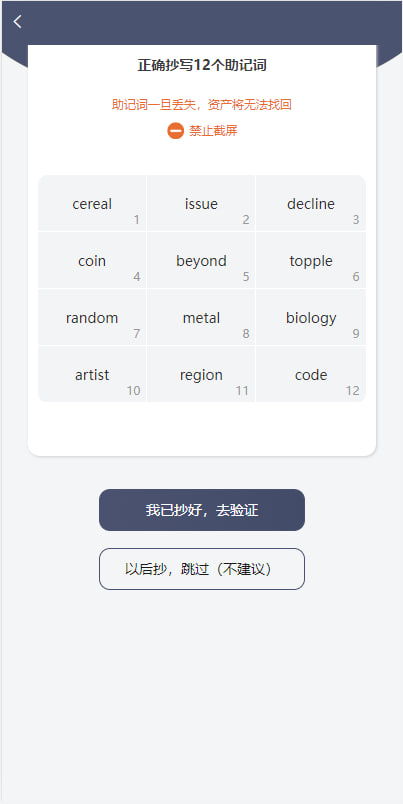Click the '我已抄好，去验证' button
The width and height of the screenshot is (403, 804).
(202, 510)
